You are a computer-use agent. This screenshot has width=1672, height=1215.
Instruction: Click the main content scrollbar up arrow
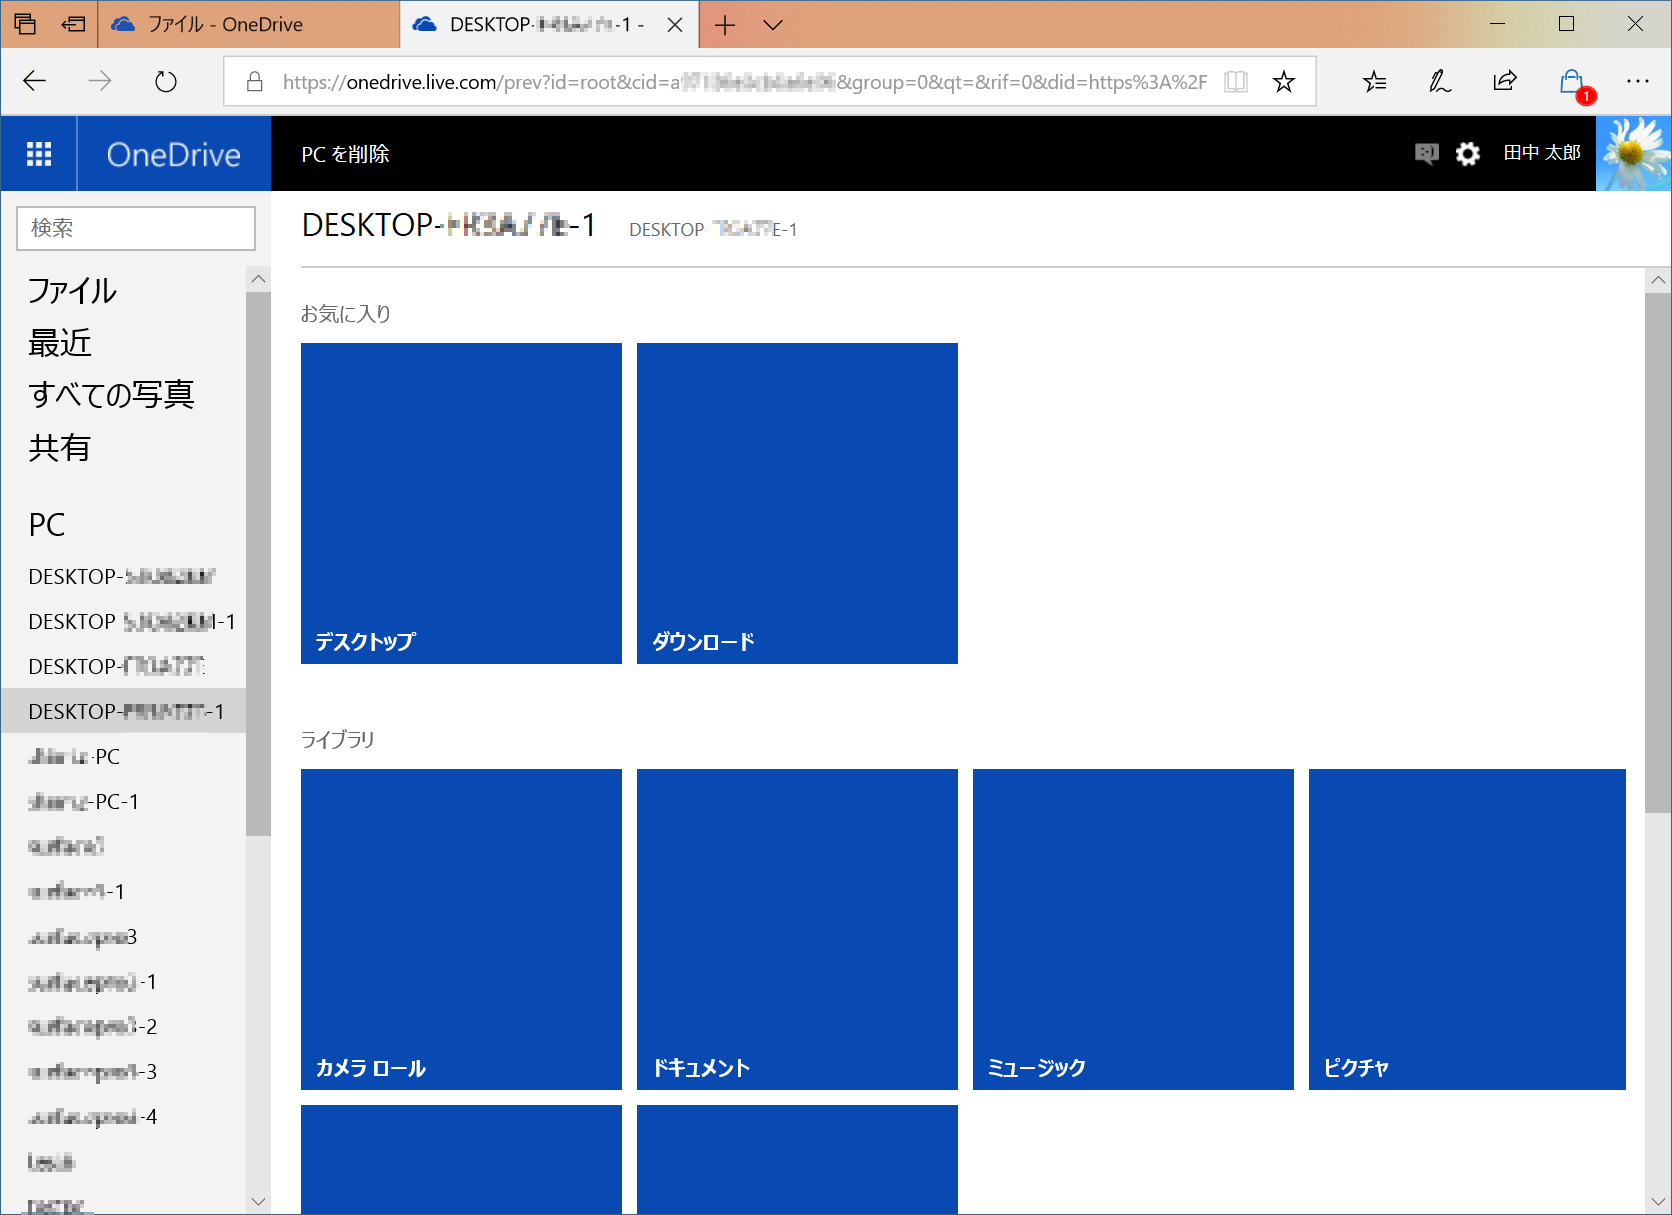[1658, 280]
